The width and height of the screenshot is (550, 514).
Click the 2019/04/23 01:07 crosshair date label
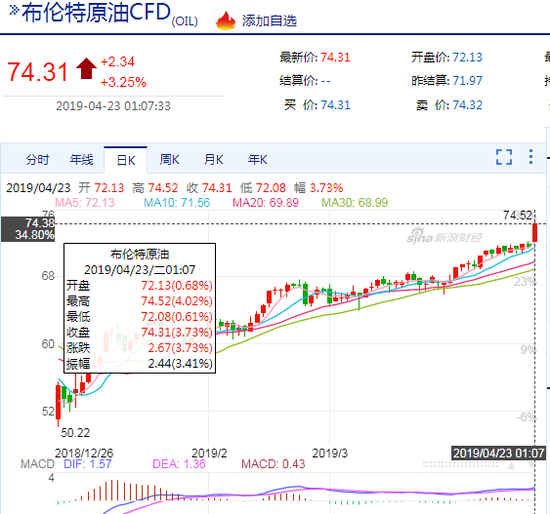click(498, 453)
